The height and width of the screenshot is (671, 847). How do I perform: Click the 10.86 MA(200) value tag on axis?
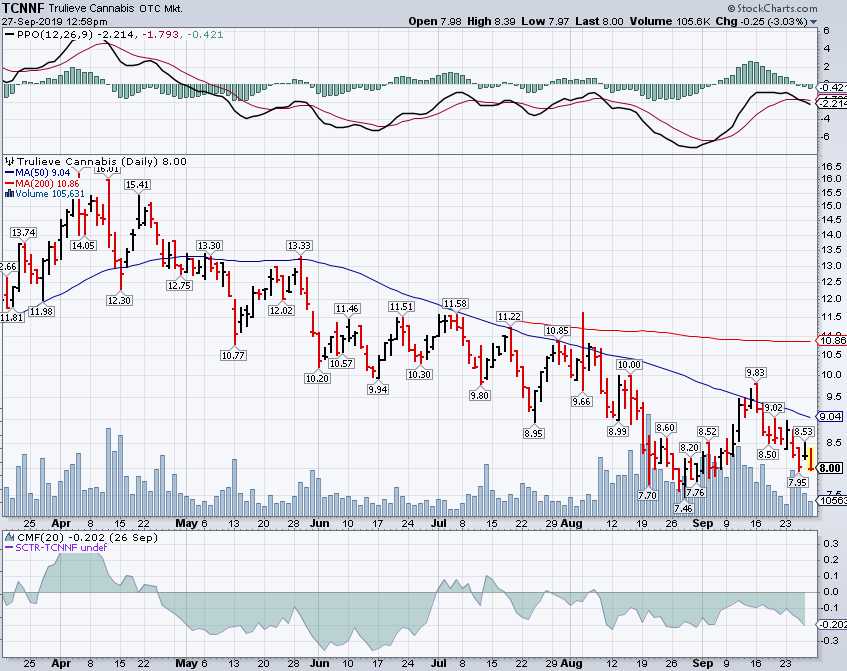coord(832,341)
